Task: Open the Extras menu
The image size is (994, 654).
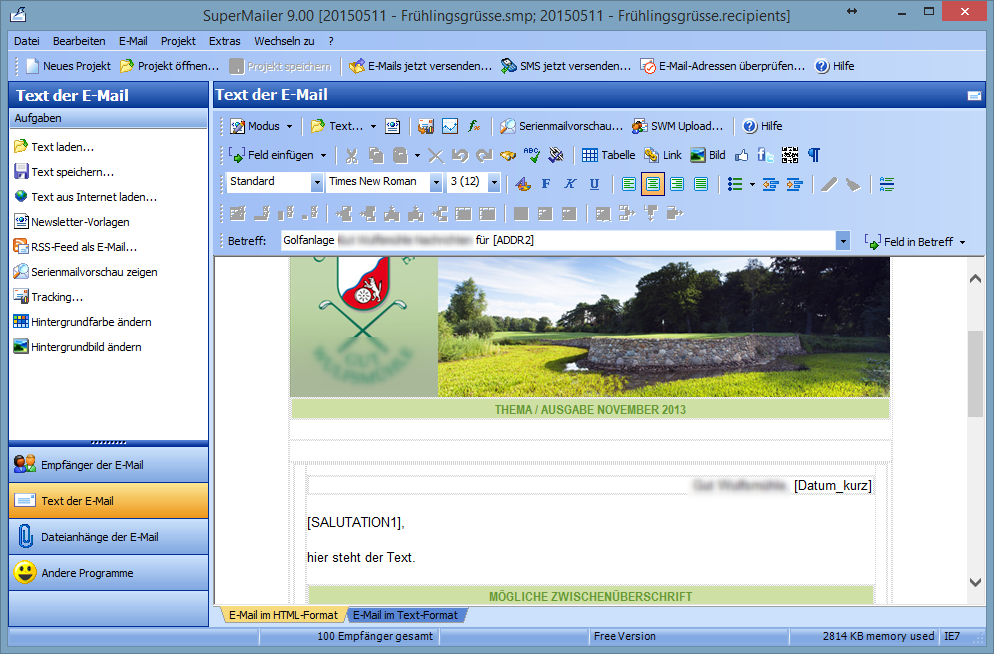Action: 224,41
